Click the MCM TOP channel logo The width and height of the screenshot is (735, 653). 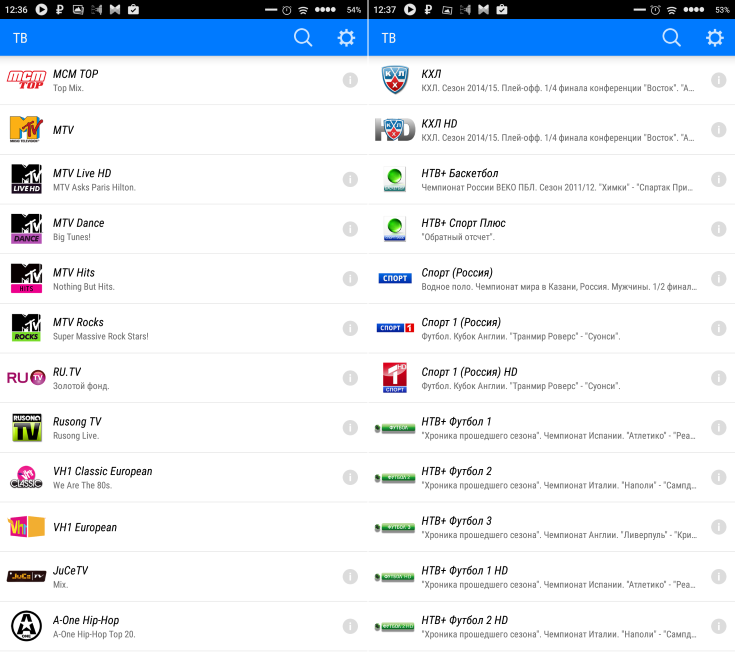[26, 80]
